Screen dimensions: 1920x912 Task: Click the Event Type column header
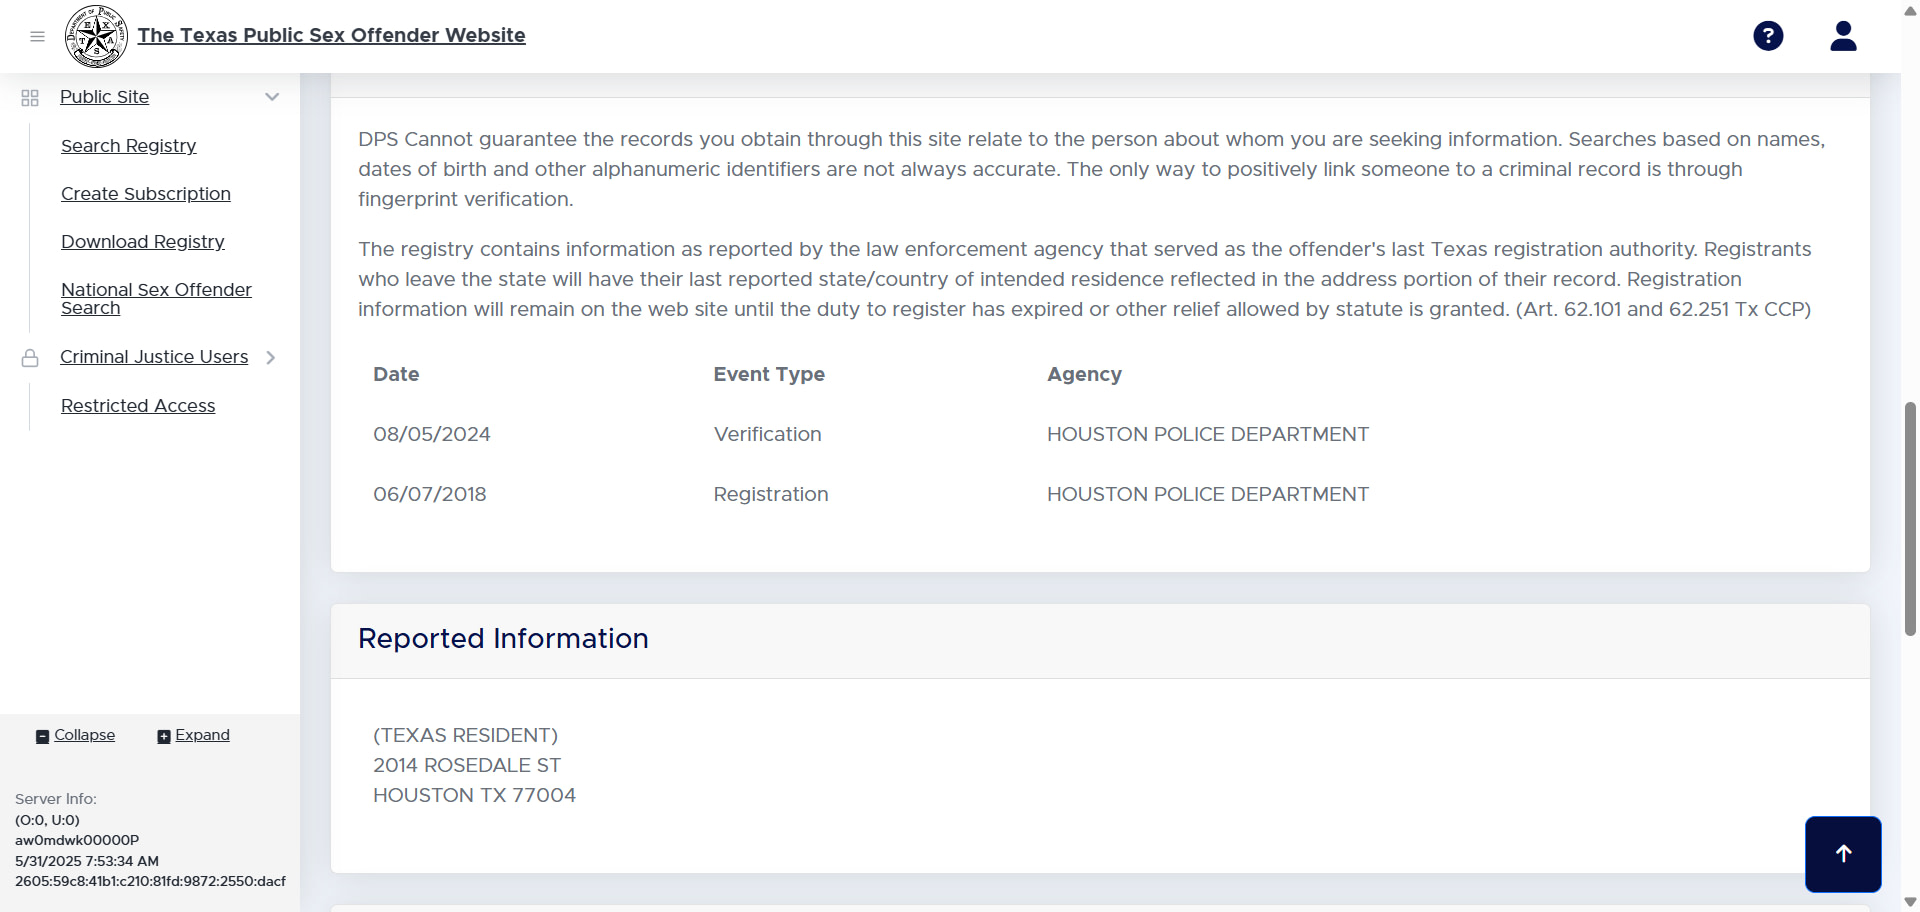(769, 374)
